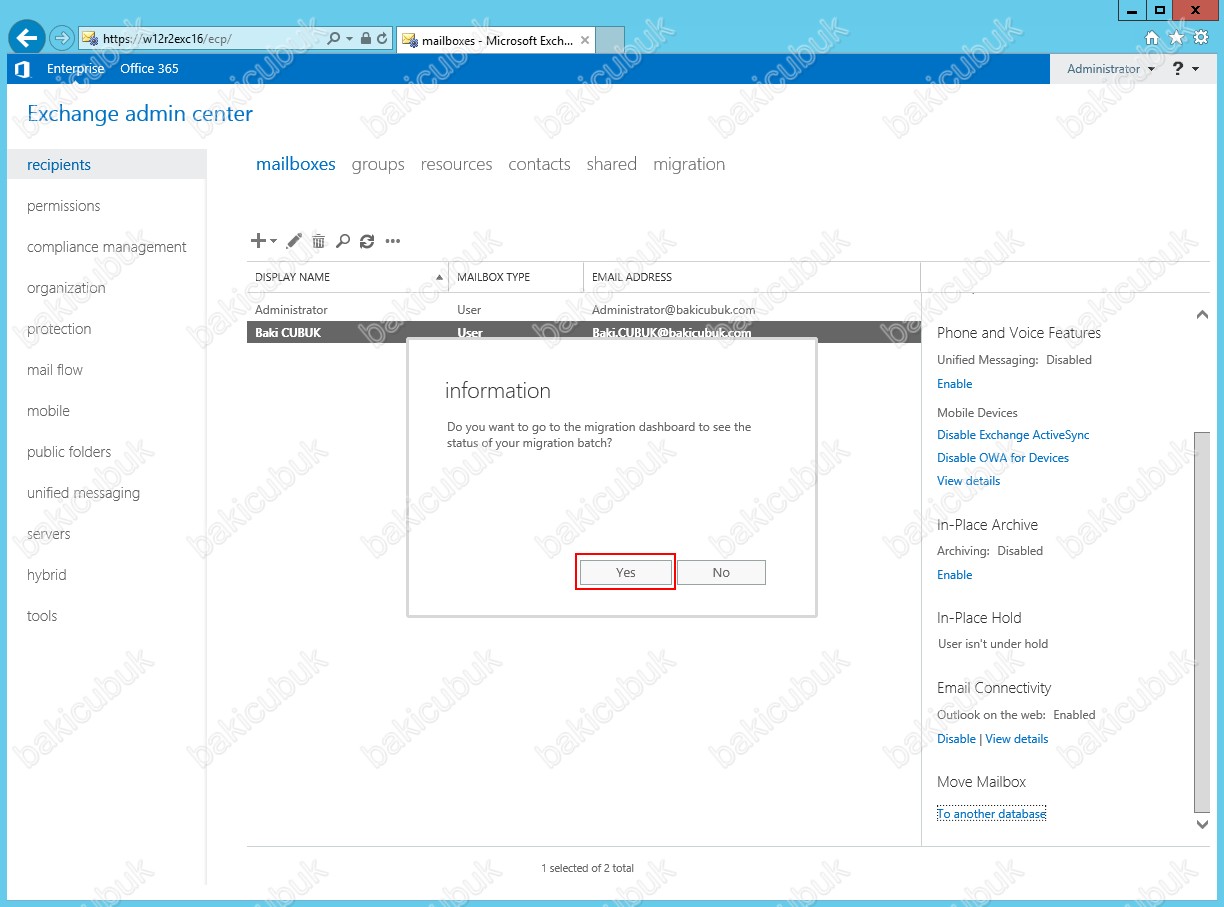
Task: Close the mailboxes browser tab
Action: point(585,40)
